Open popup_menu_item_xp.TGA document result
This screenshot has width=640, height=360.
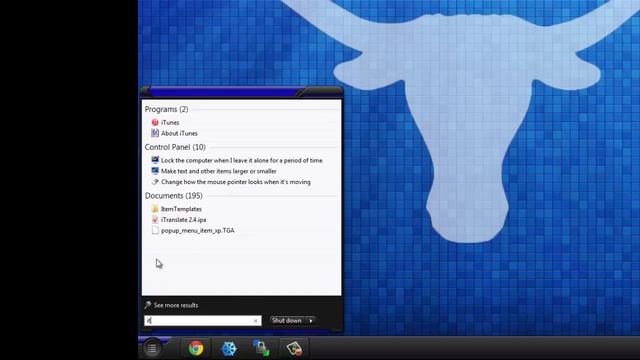tap(198, 231)
